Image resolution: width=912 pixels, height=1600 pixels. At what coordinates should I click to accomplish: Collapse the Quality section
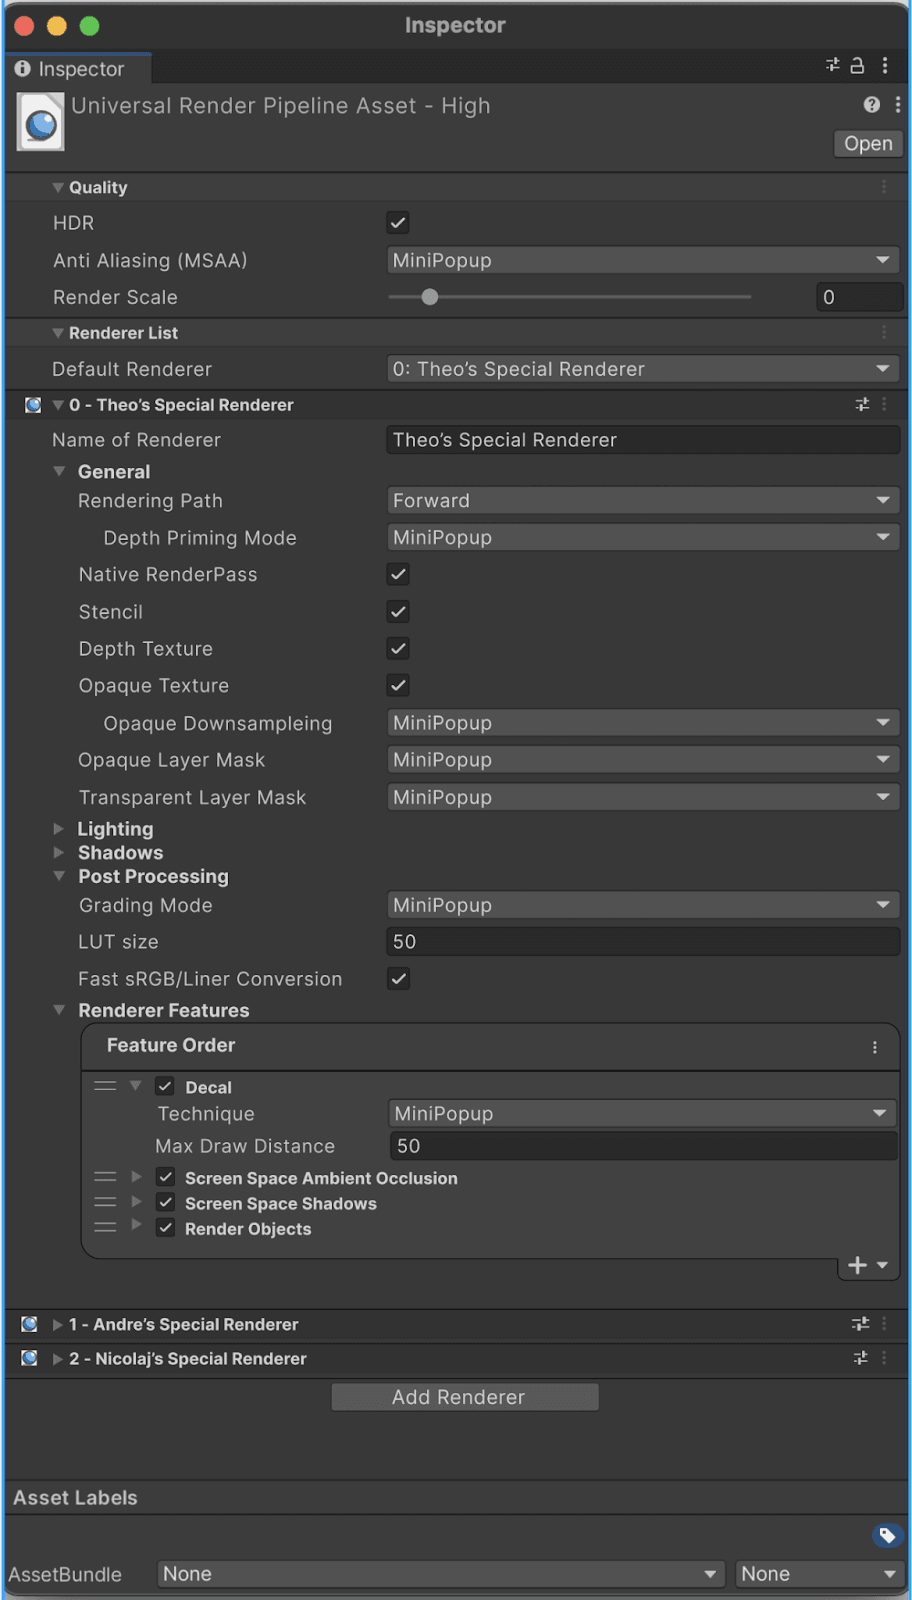click(58, 187)
